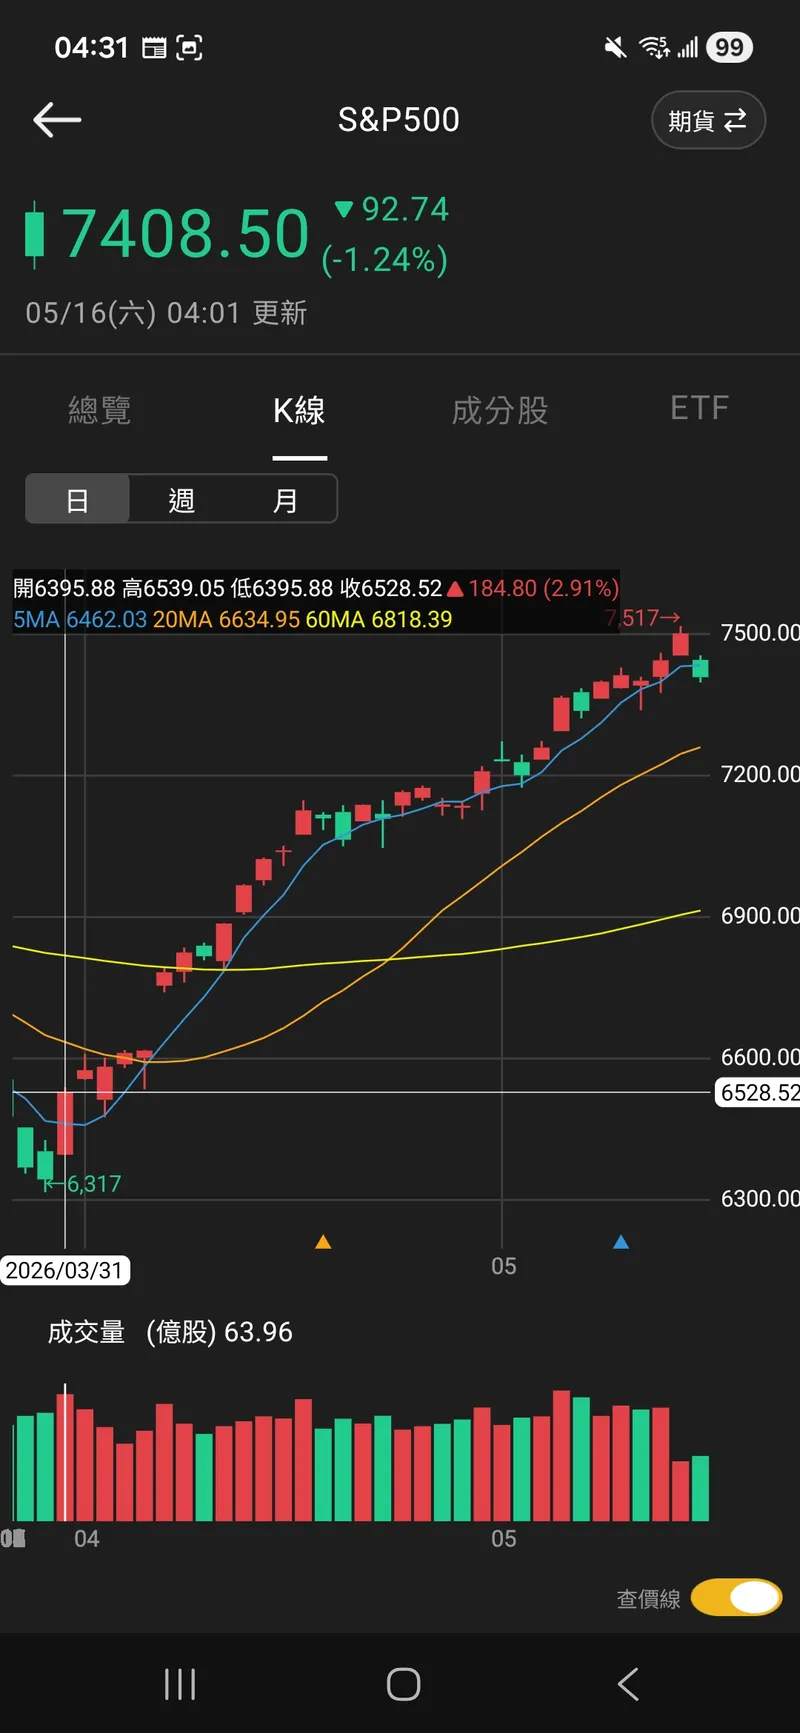
Task: Tap the 92.74 change value
Action: pos(405,209)
